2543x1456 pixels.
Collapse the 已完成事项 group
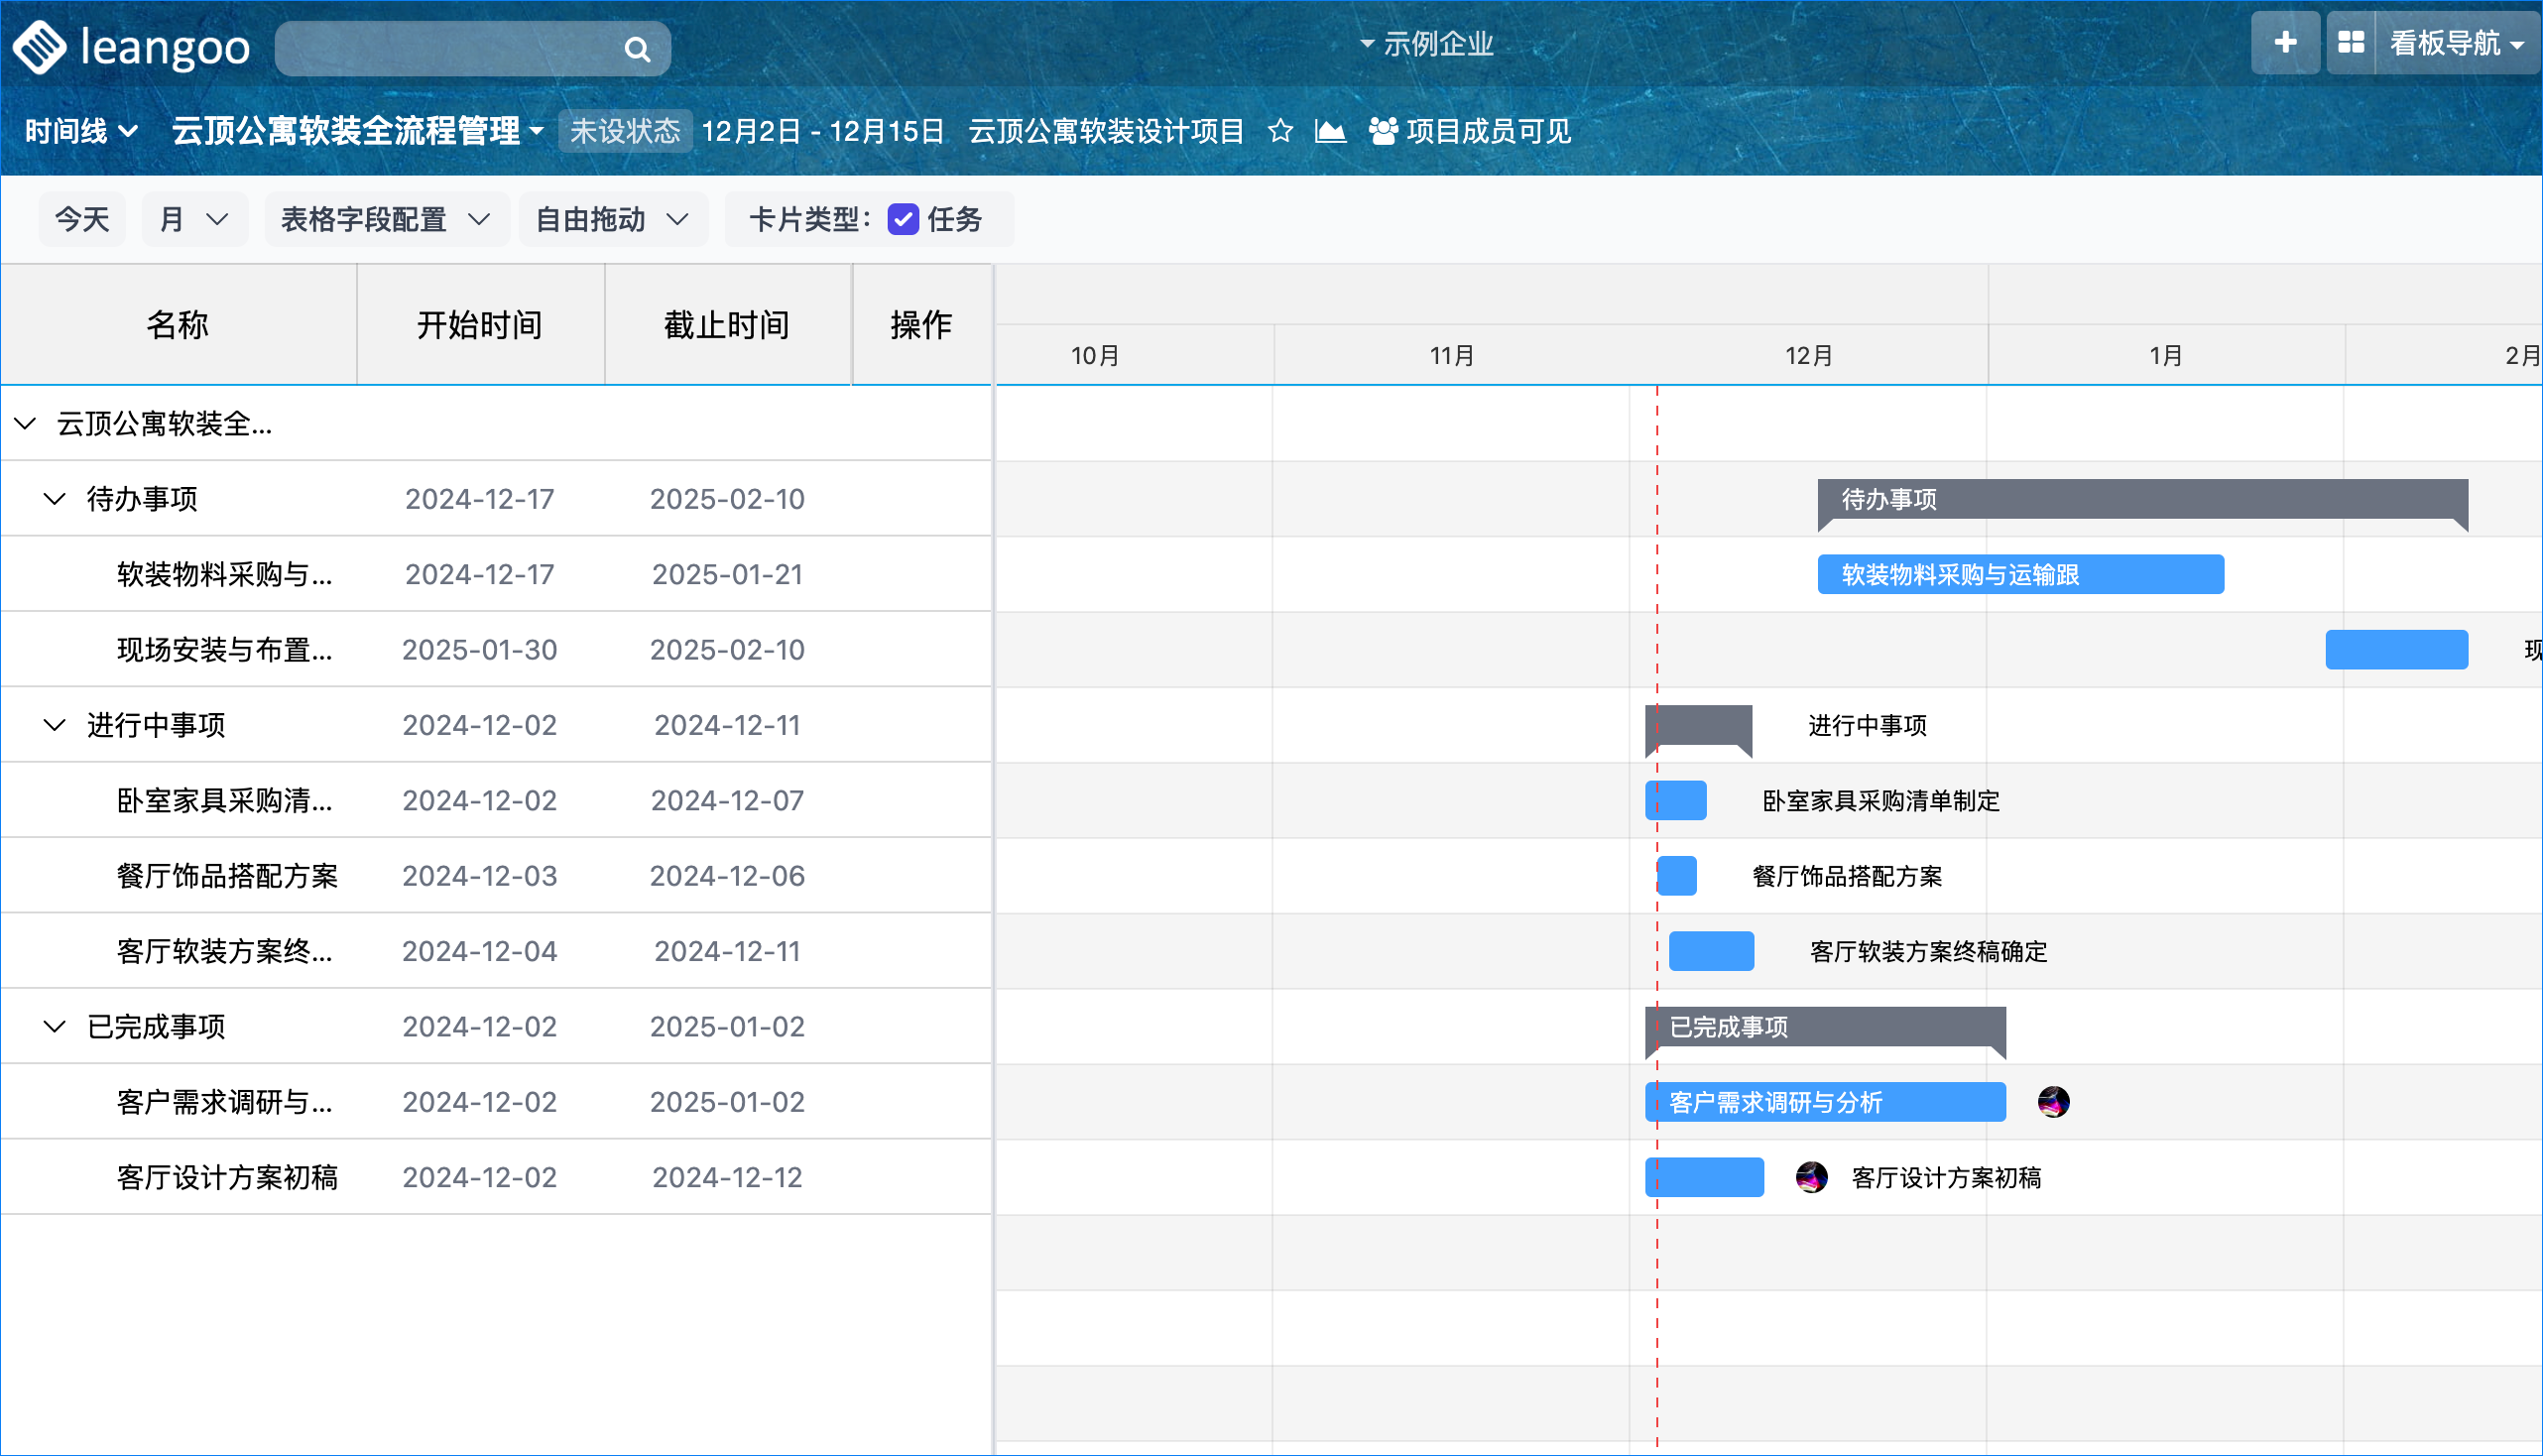point(55,1027)
